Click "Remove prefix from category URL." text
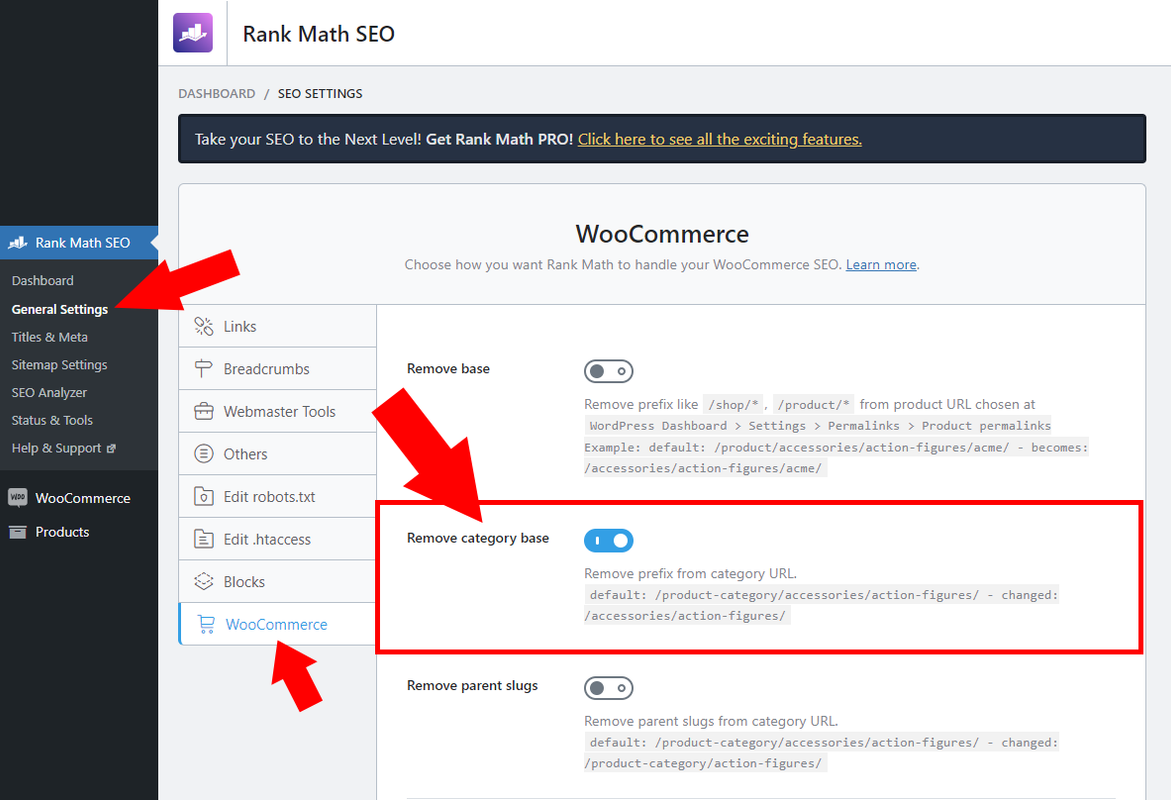Image resolution: width=1171 pixels, height=800 pixels. (690, 574)
